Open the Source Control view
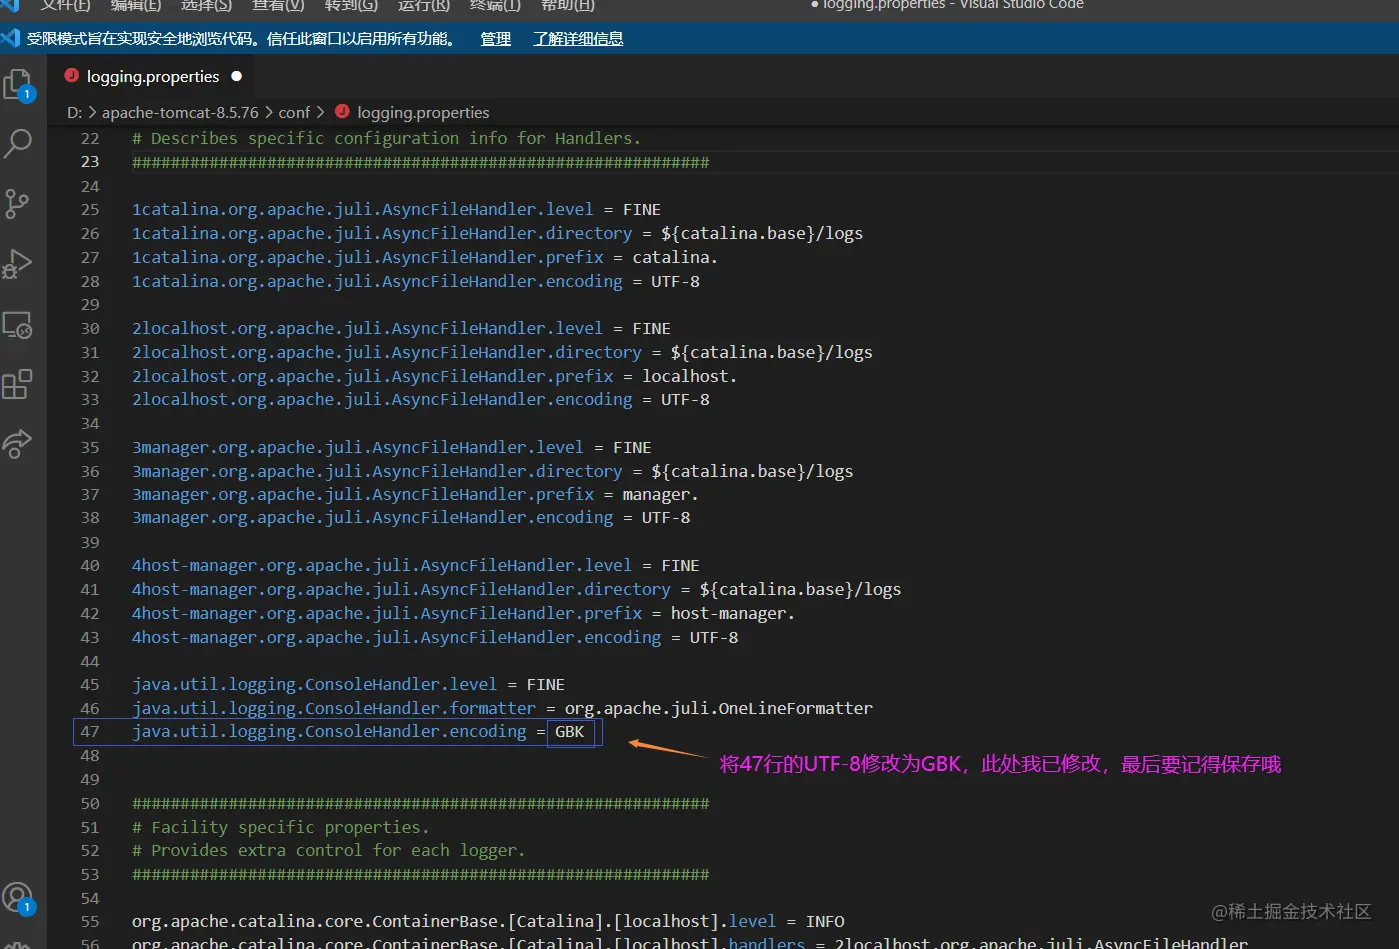Screen dimensions: 1399x949 [x=17, y=203]
